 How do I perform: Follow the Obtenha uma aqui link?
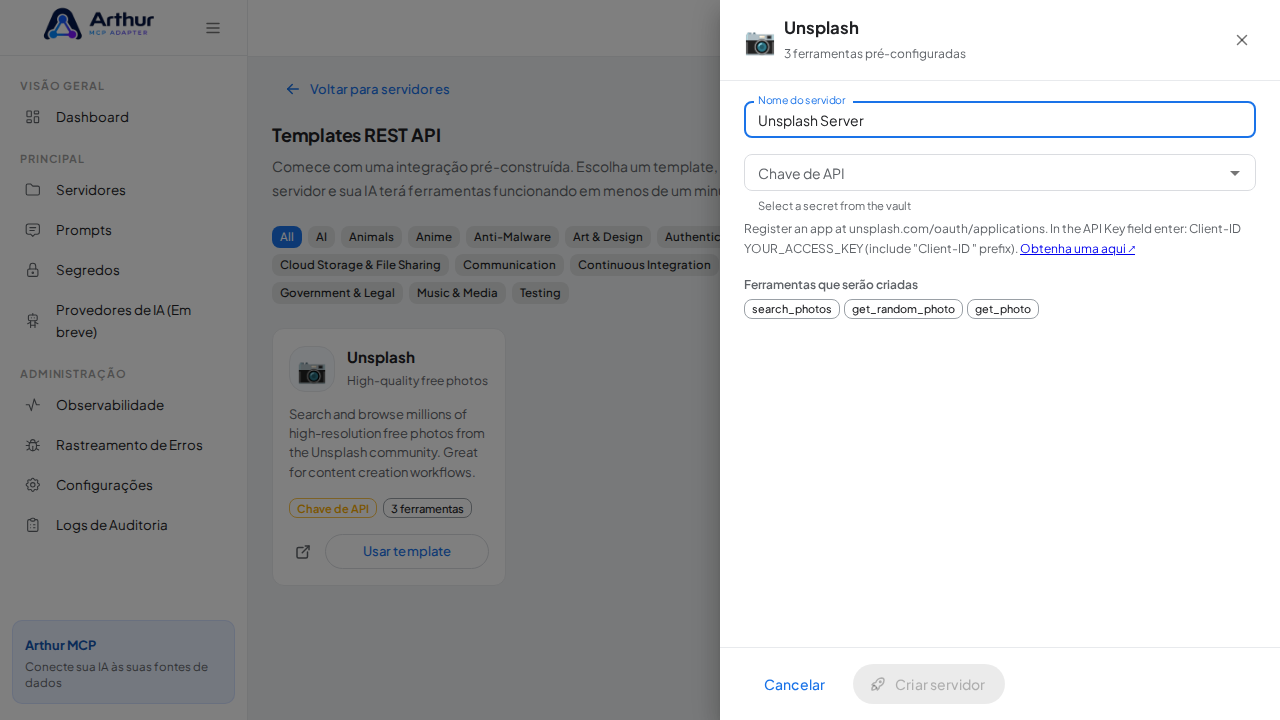pyautogui.click(x=1078, y=249)
